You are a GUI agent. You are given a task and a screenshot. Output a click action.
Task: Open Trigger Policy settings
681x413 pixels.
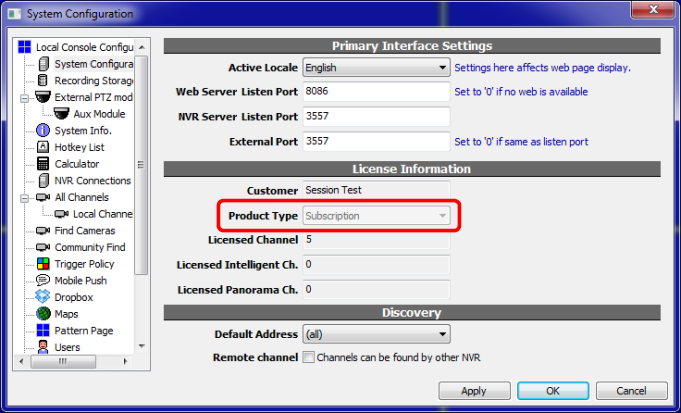coord(84,264)
